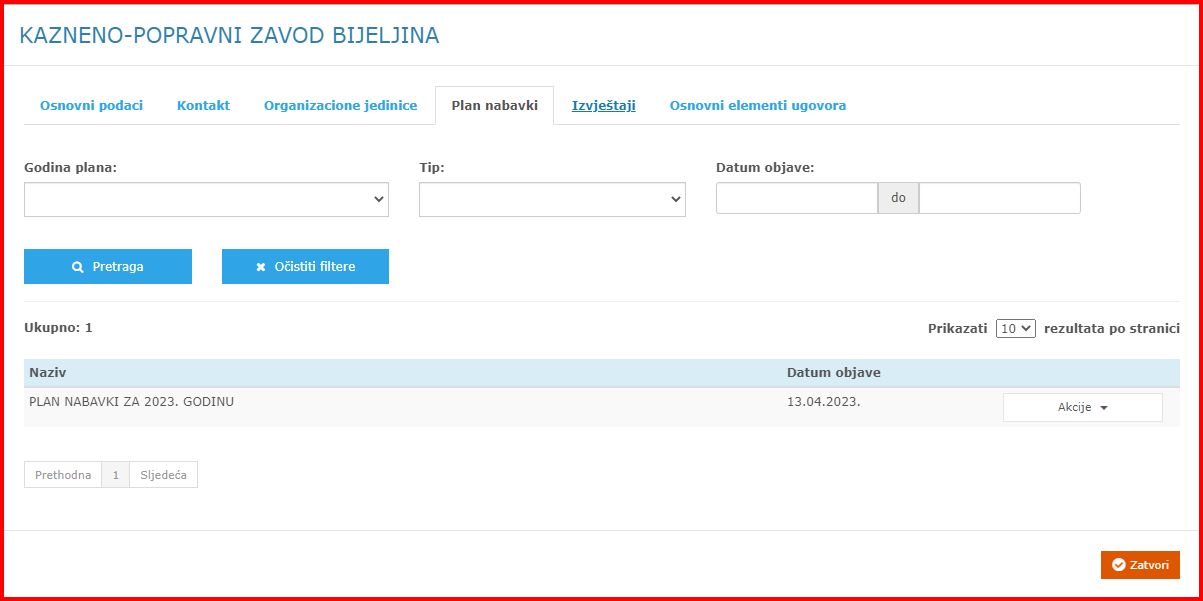Open the Organizacione jedinice tab

[x=340, y=105]
